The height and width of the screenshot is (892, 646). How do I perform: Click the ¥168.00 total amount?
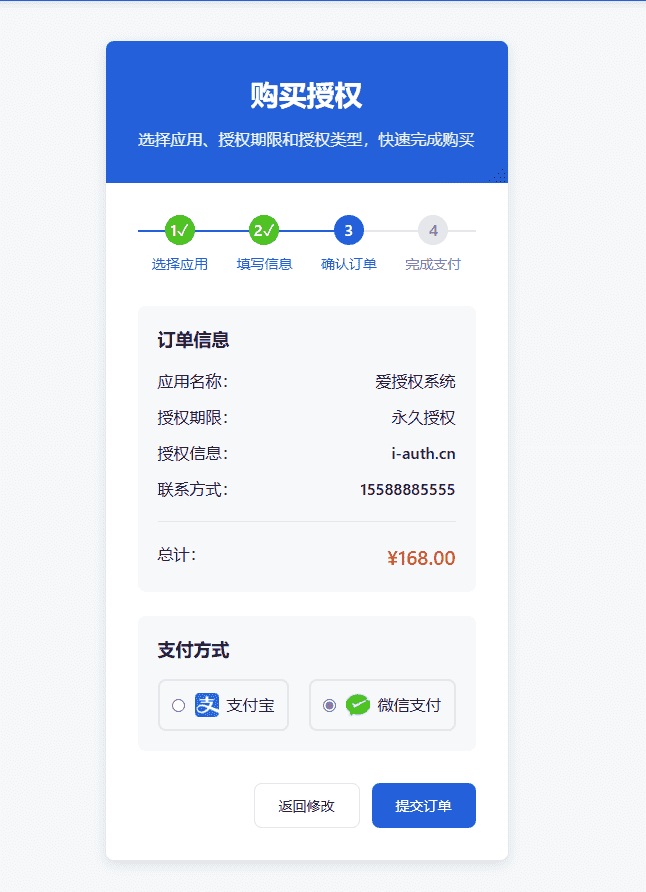point(421,558)
